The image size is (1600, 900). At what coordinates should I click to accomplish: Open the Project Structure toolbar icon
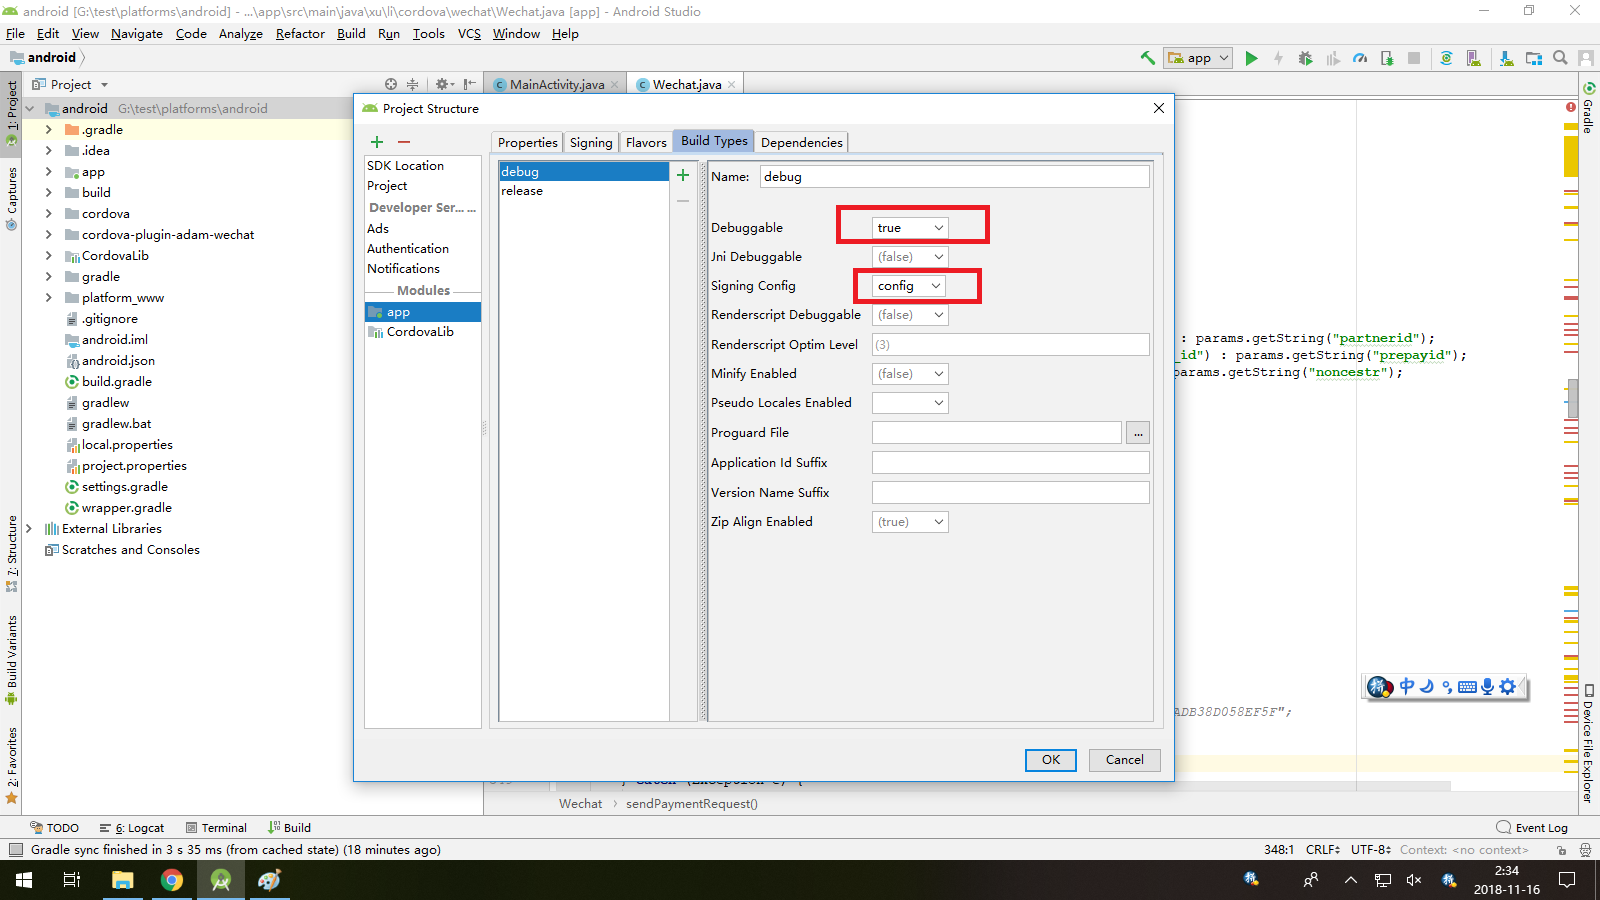click(x=1533, y=58)
